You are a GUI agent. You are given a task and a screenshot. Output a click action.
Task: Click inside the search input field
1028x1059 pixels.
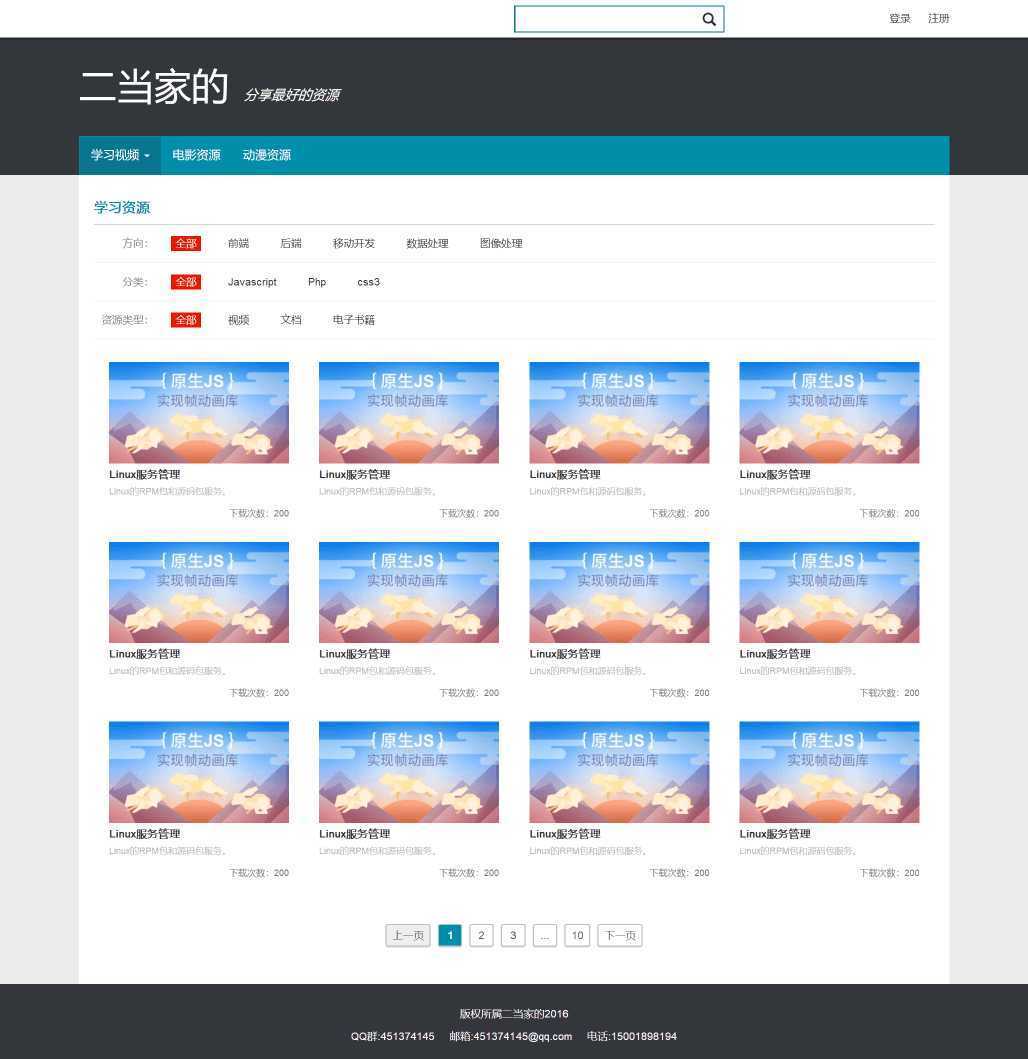point(605,19)
